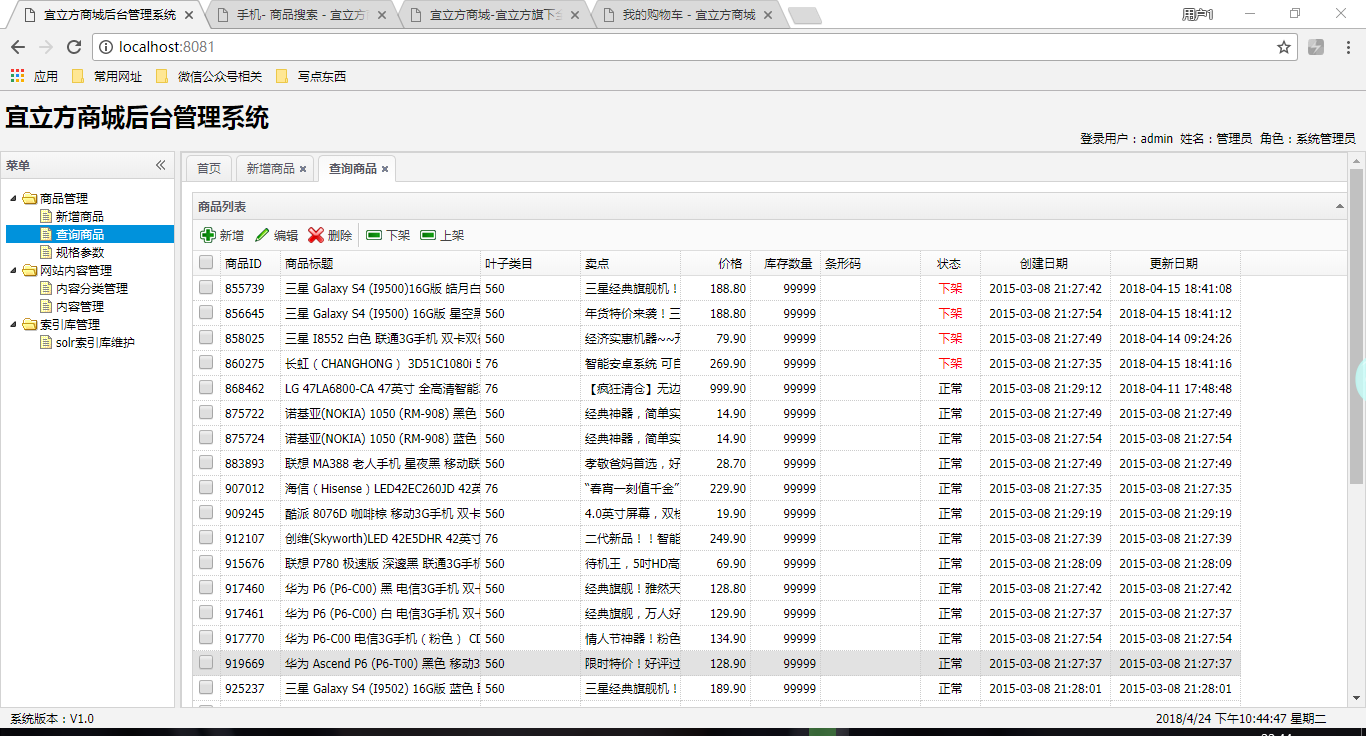Collapse the 索引库管理 tree node
Screen dimensions: 1366x736
13,324
